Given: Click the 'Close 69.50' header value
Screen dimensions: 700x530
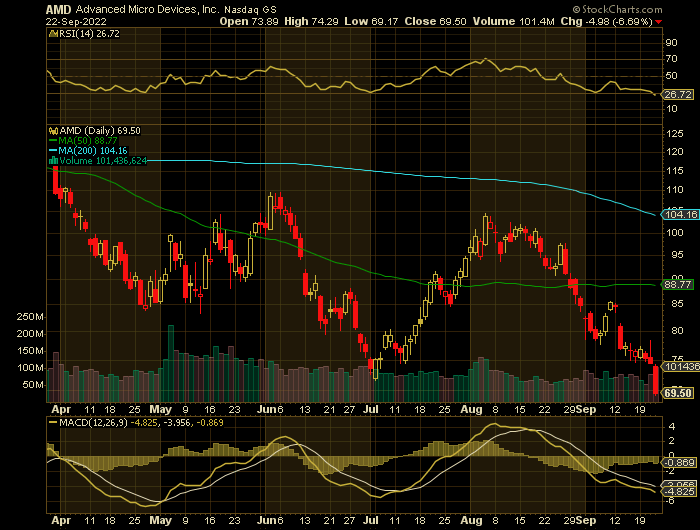Looking at the screenshot, I should [x=435, y=21].
